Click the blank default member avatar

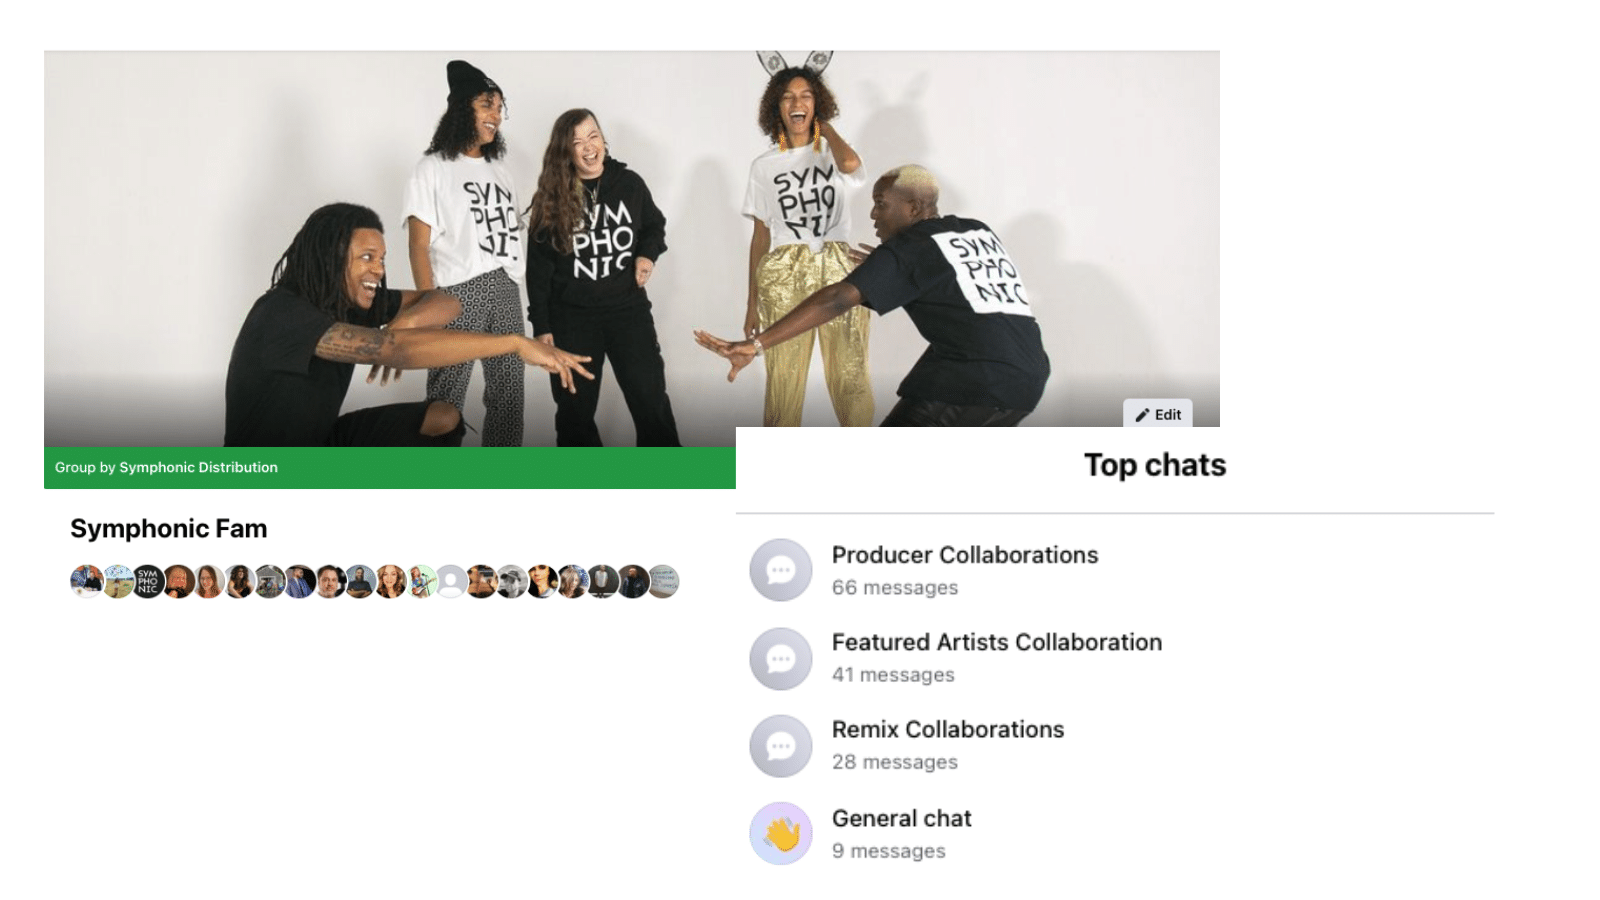click(451, 581)
